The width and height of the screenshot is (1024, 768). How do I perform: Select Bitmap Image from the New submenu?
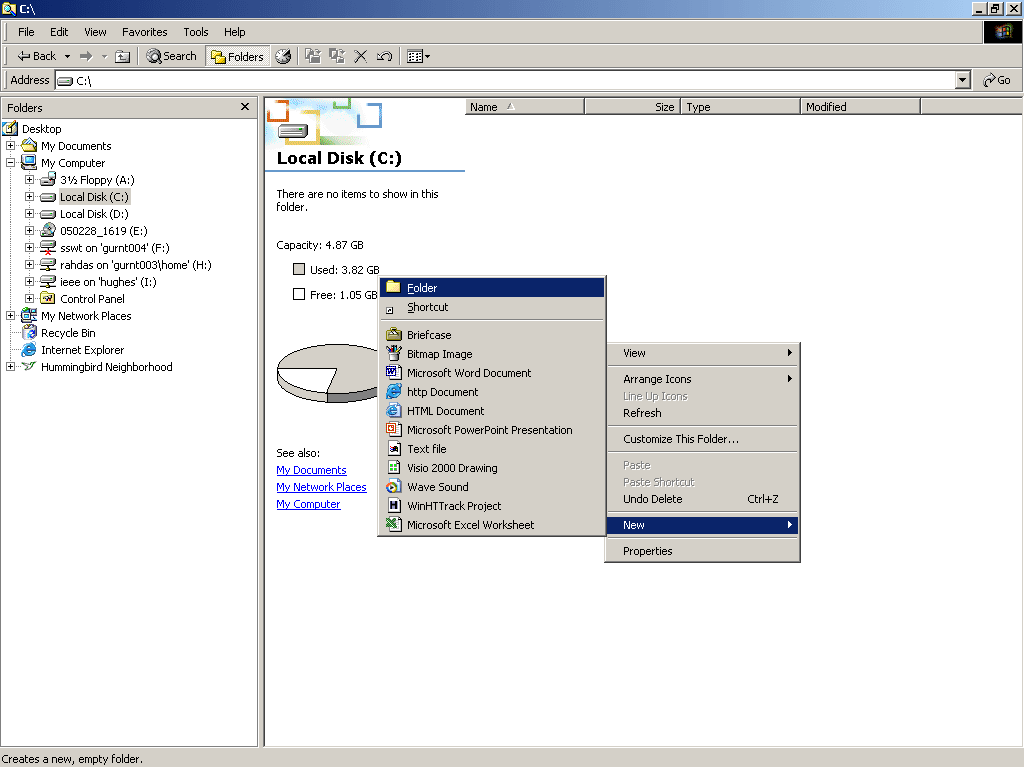coord(440,353)
